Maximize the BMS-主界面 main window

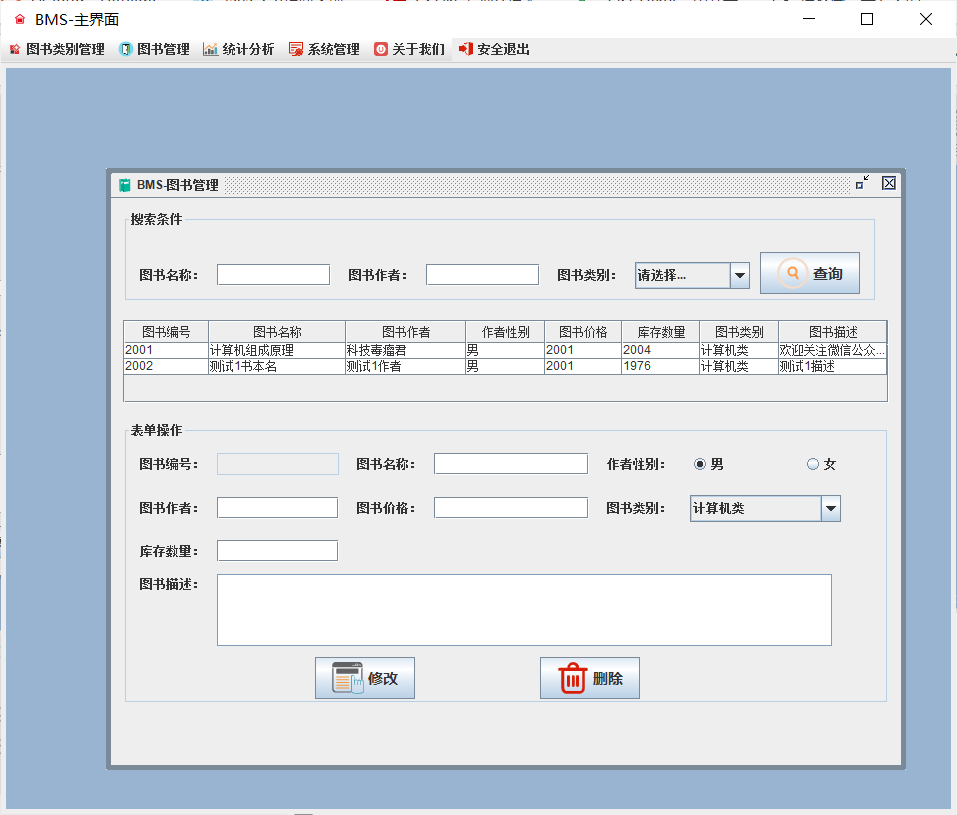[x=867, y=20]
